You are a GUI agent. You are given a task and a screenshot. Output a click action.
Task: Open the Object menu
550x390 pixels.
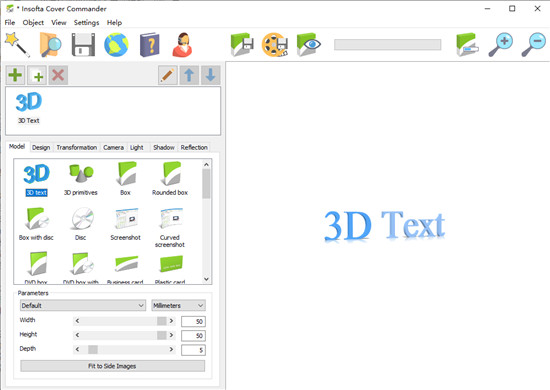(33, 22)
